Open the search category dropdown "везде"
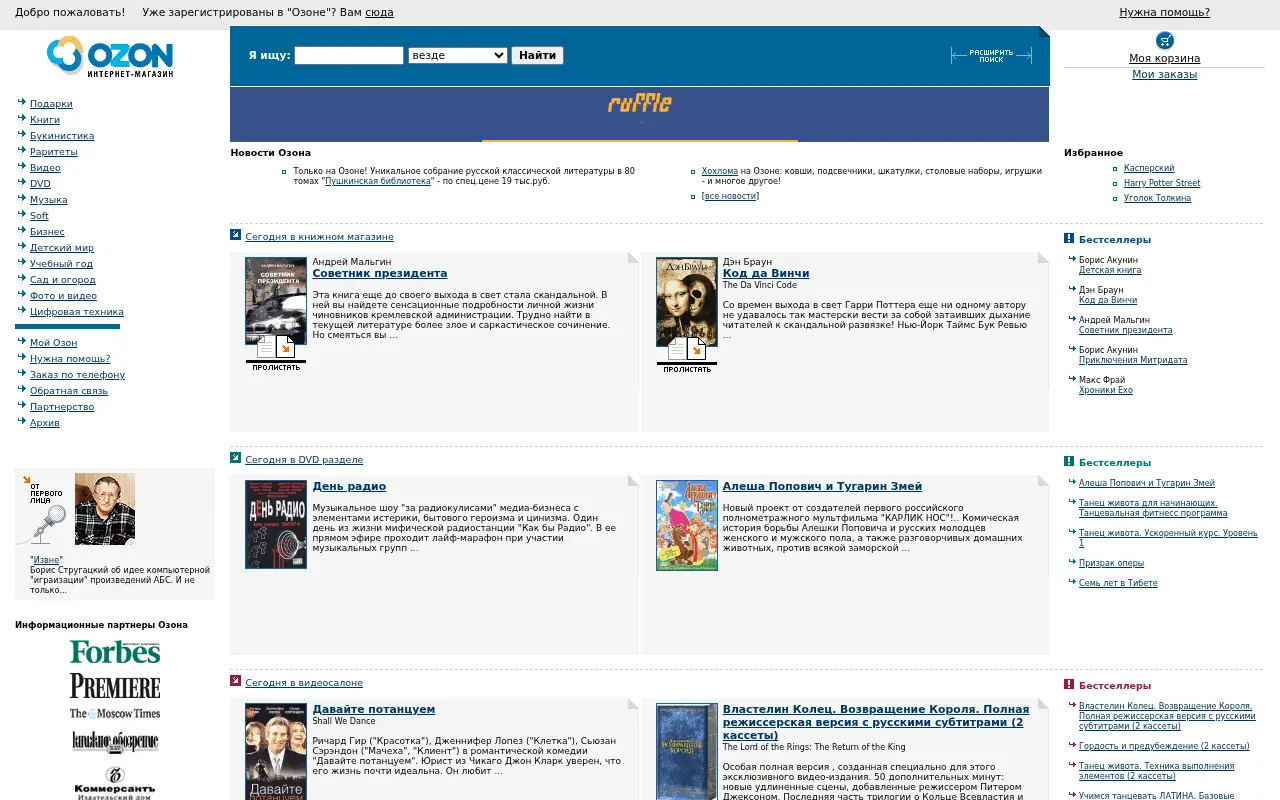This screenshot has height=800, width=1280. pos(458,55)
